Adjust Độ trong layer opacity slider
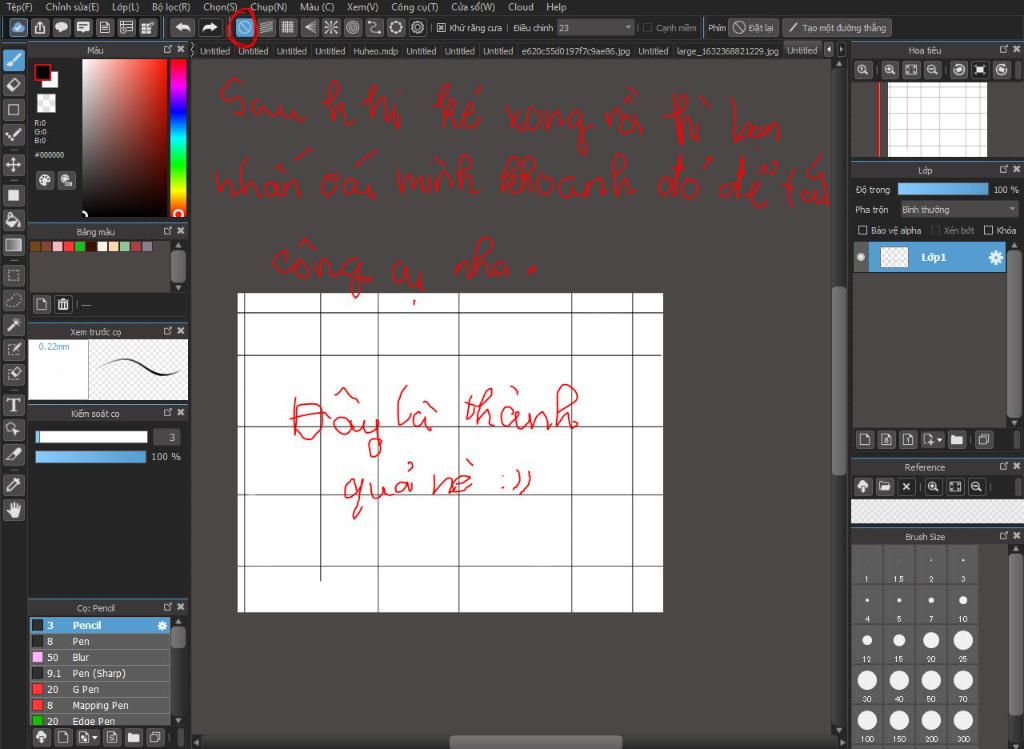 tap(942, 189)
